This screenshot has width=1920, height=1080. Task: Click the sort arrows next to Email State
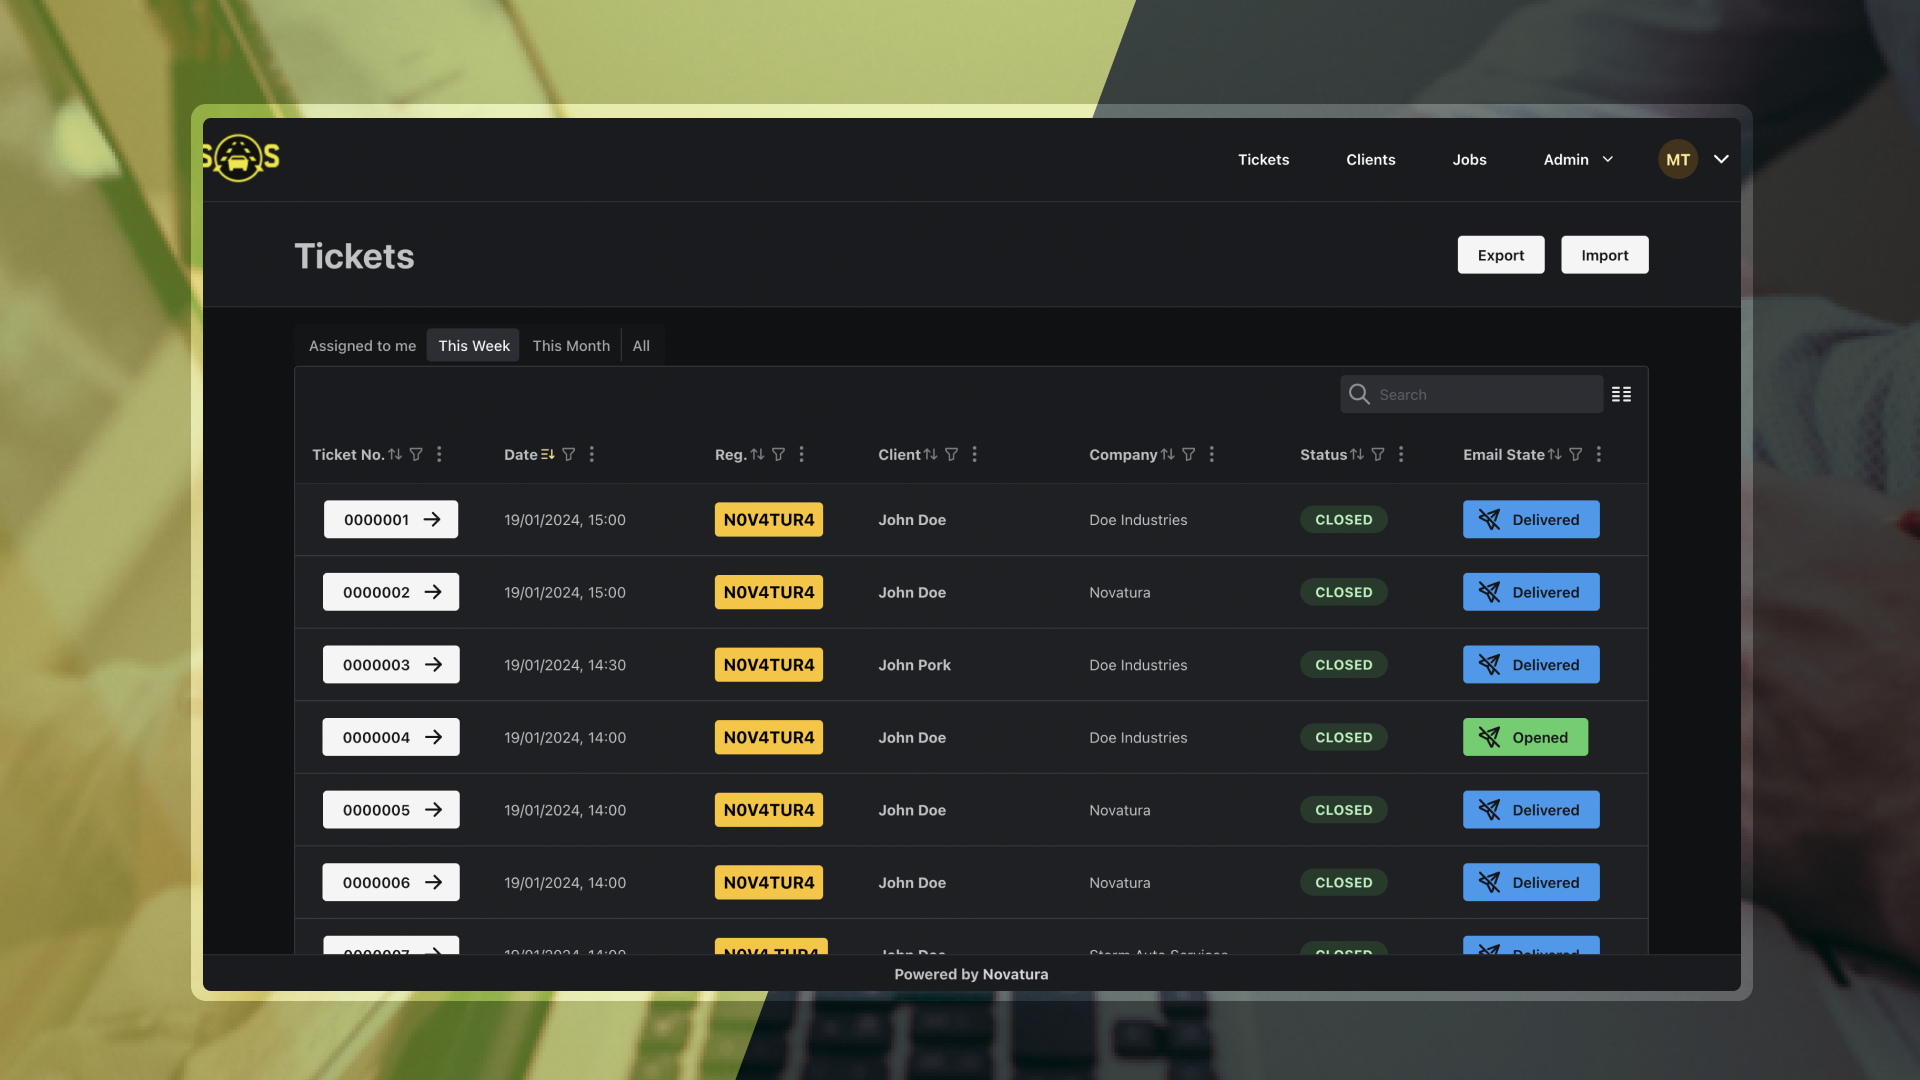[x=1555, y=454]
